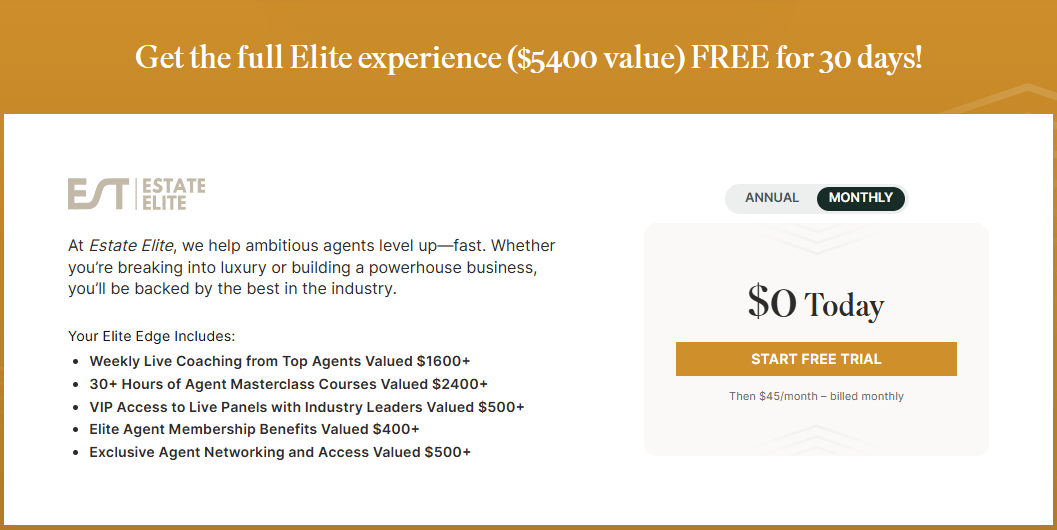Click 'FREE for 30 days!' in the headline
Screen dimensions: 1057x530
(x=806, y=58)
